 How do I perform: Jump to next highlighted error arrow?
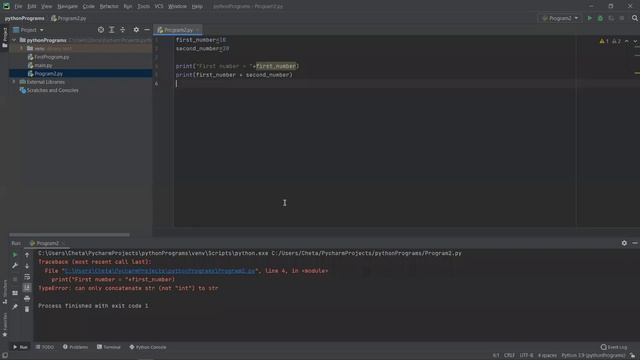[635, 41]
